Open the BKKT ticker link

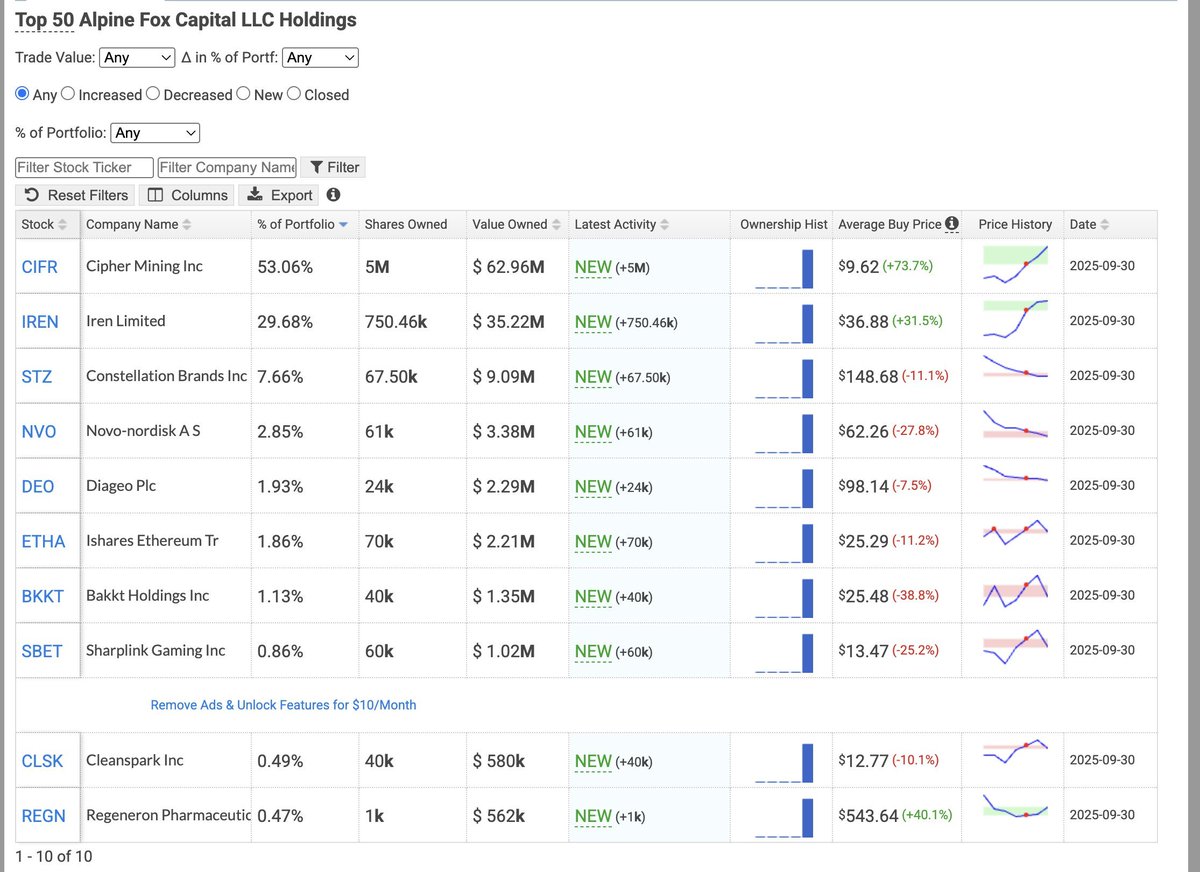point(42,597)
